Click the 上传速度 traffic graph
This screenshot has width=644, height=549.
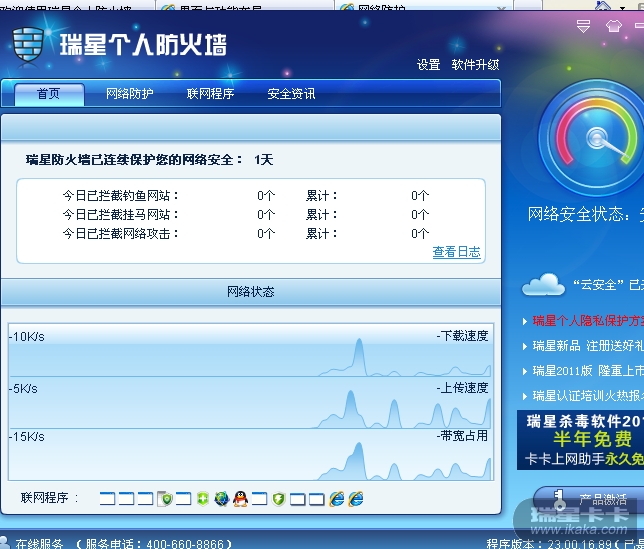(251, 403)
